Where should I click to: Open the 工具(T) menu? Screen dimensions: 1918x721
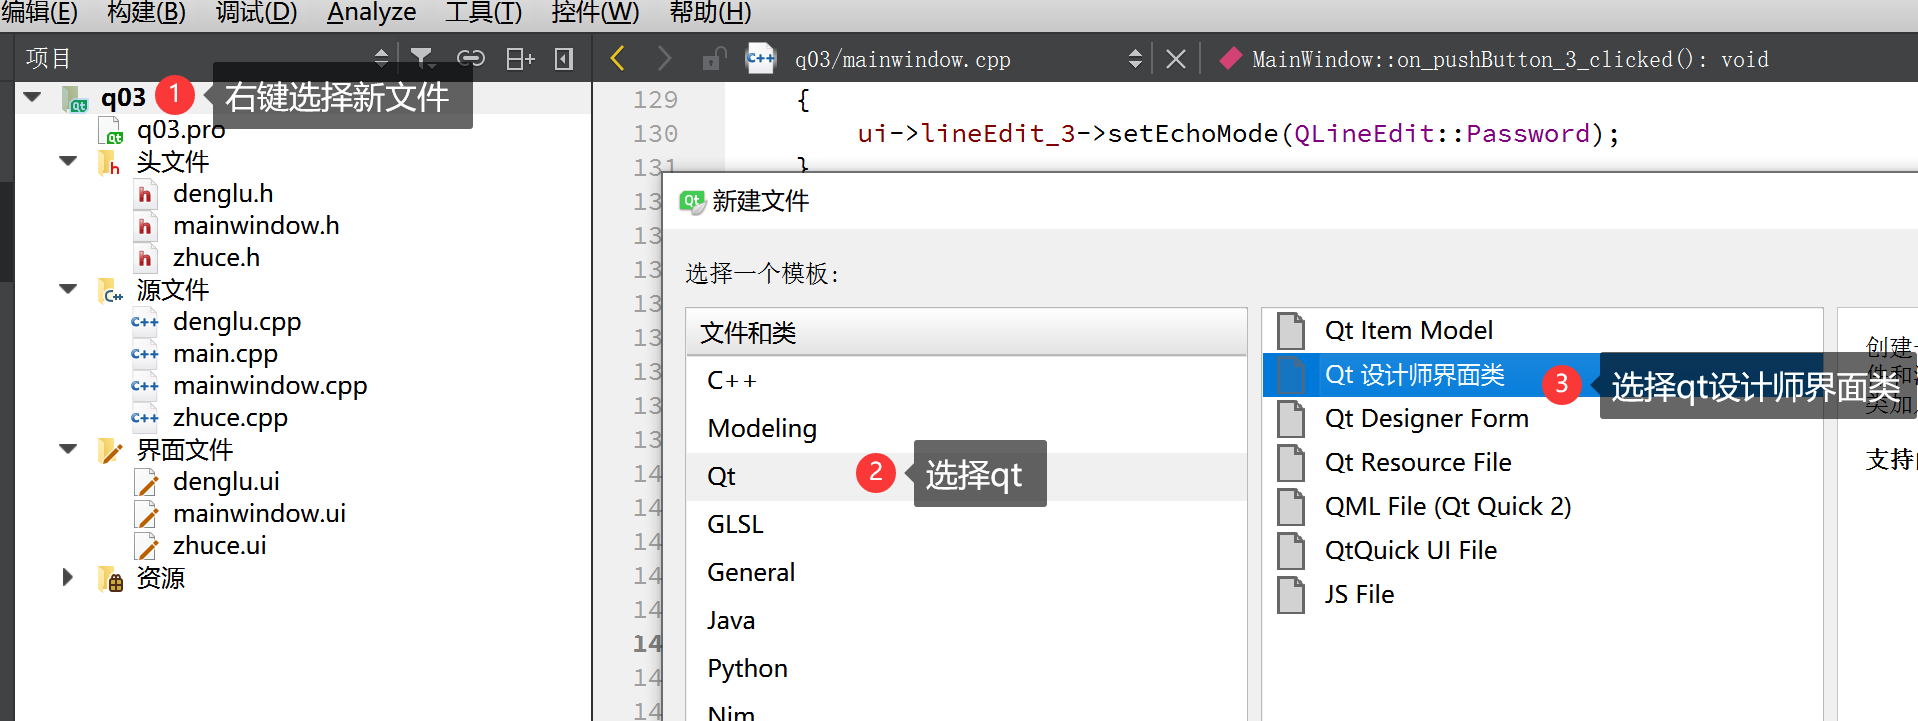coord(483,12)
